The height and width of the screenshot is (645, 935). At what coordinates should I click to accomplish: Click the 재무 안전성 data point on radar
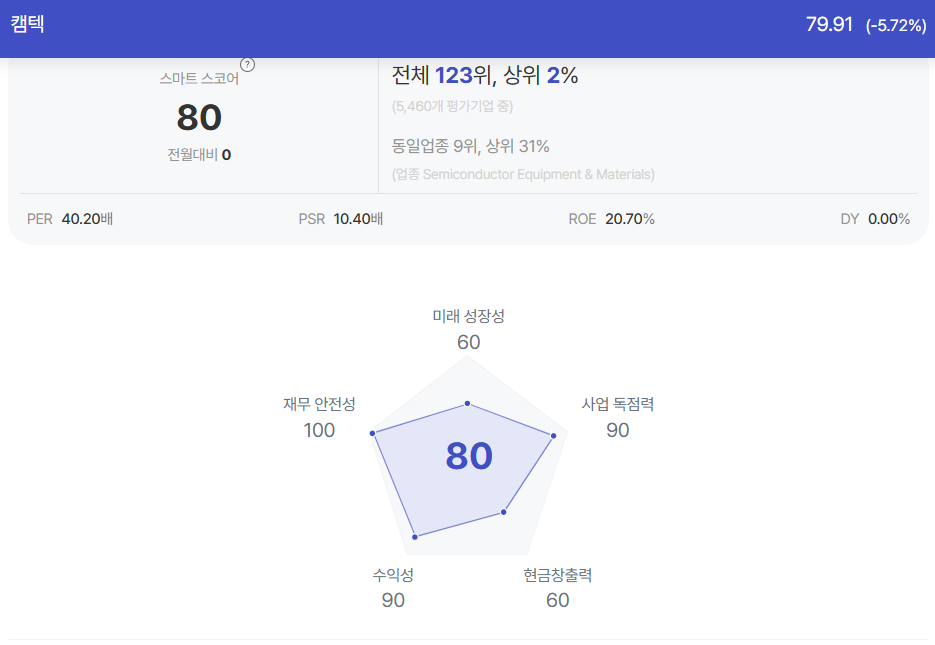[373, 433]
